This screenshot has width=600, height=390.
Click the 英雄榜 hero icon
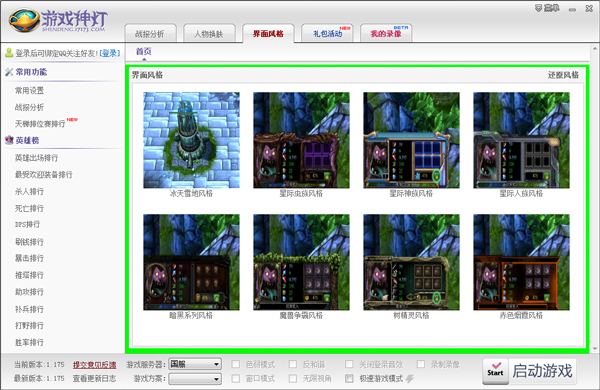tap(9, 140)
